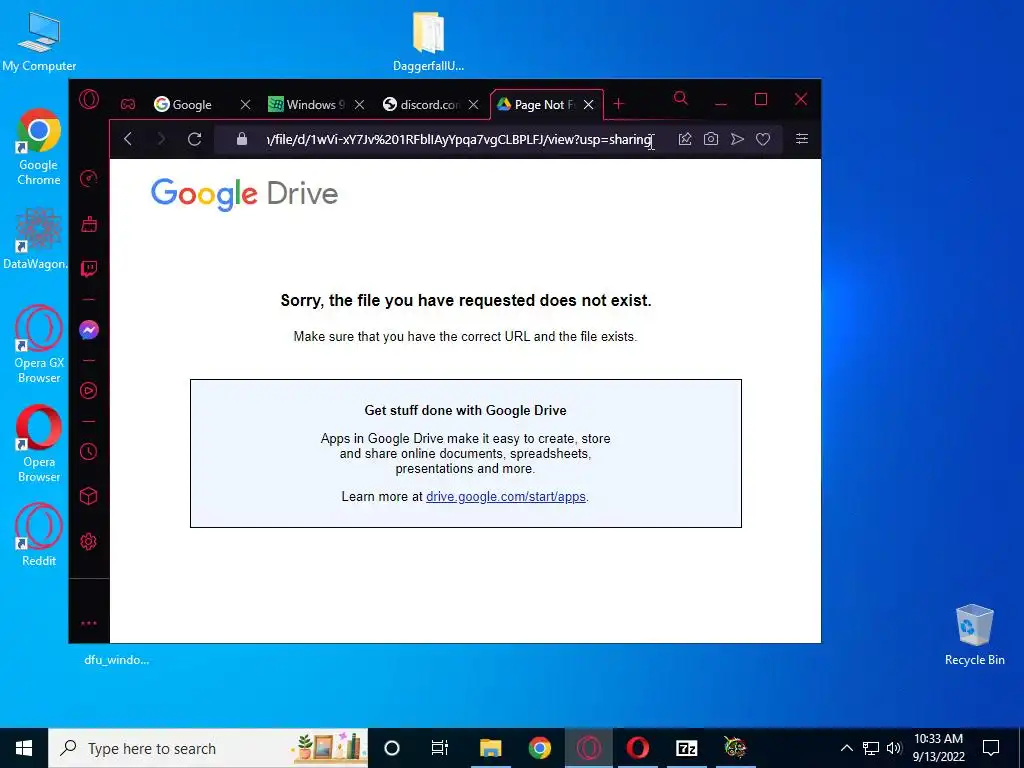Image resolution: width=1024 pixels, height=768 pixels.
Task: Select the Recycle Bin on desktop
Action: [974, 635]
